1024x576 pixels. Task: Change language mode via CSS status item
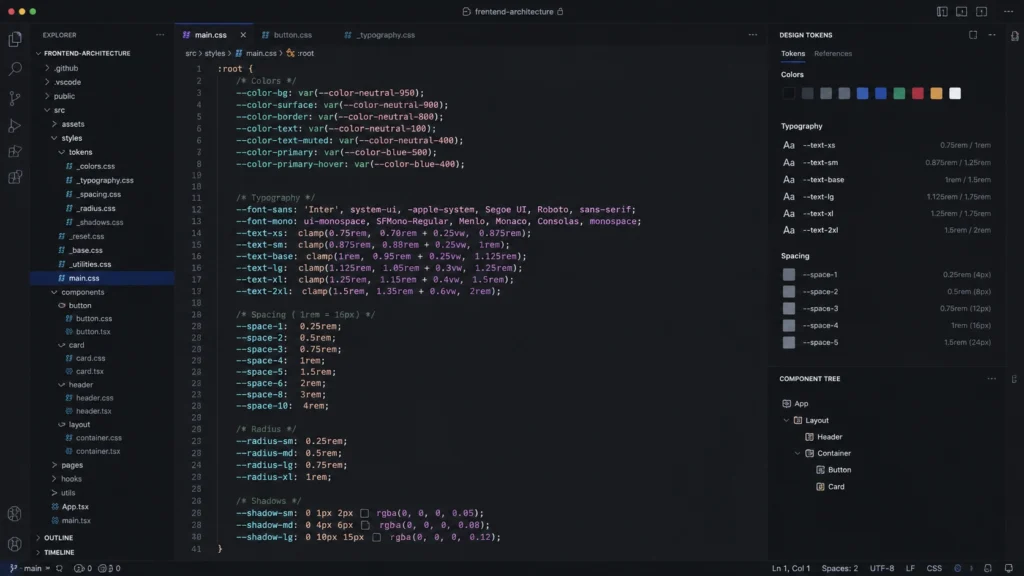coord(934,568)
